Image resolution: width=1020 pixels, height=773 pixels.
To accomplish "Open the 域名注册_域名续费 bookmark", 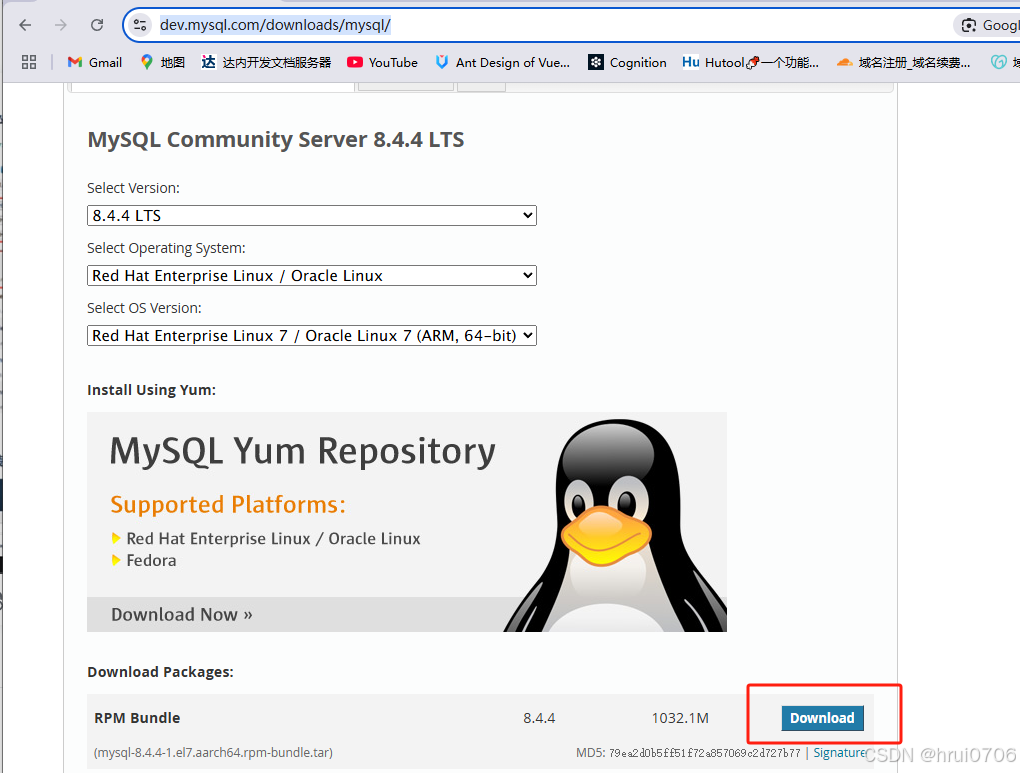I will pos(904,62).
